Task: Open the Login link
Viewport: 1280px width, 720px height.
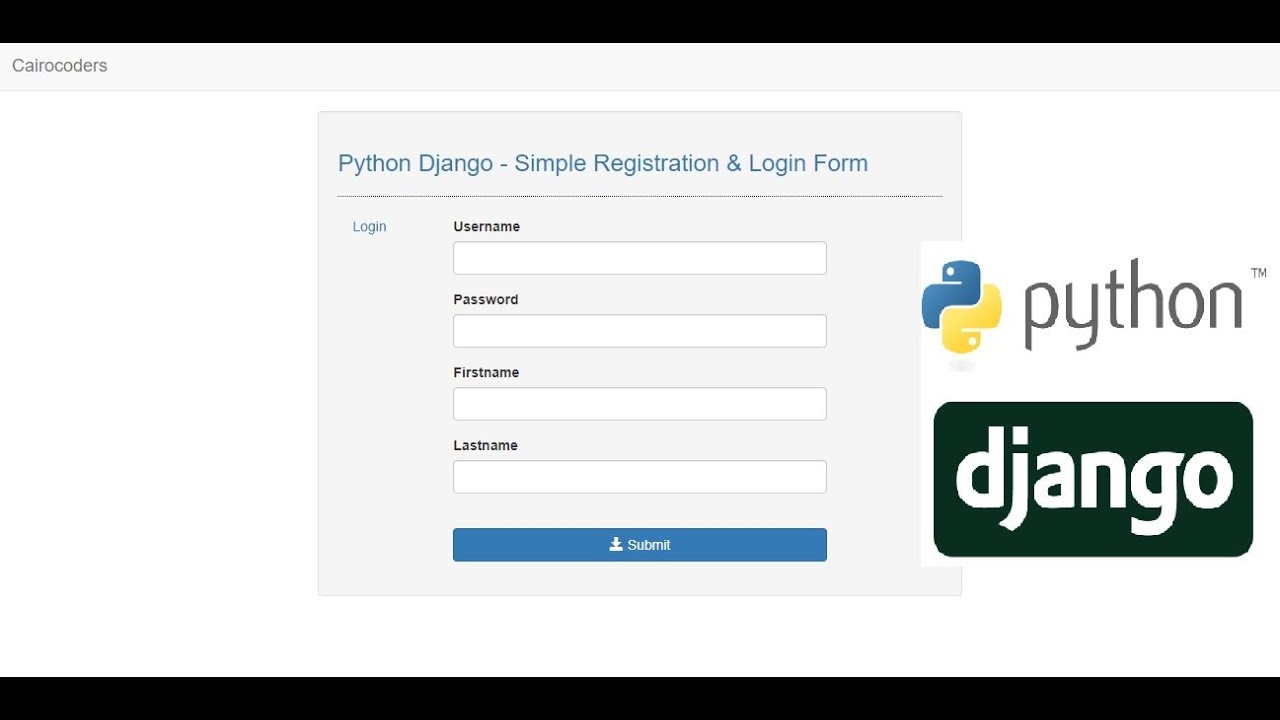Action: (369, 227)
